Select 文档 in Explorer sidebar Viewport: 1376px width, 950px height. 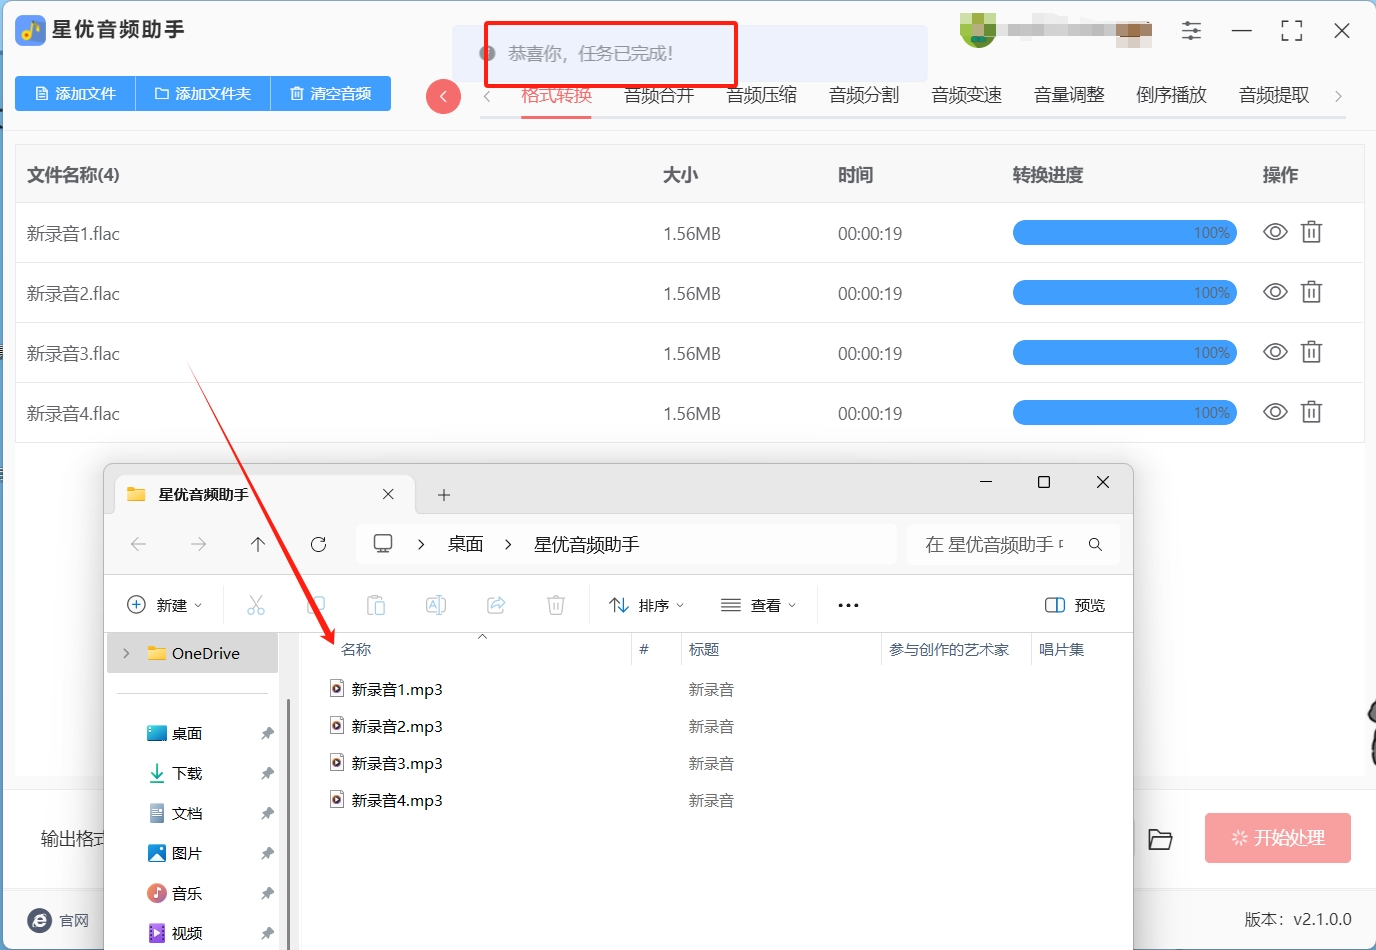pos(186,813)
